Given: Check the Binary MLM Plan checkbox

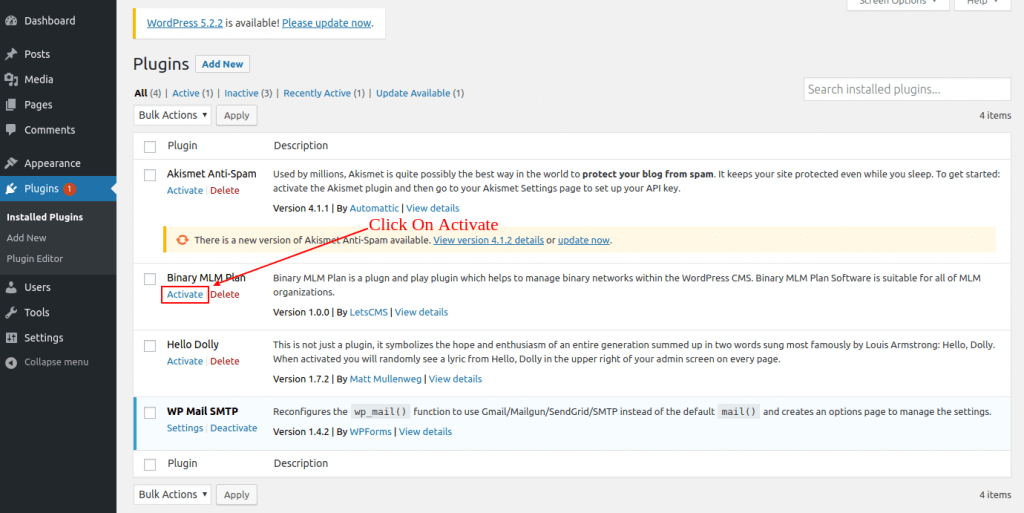Looking at the screenshot, I should (x=150, y=278).
